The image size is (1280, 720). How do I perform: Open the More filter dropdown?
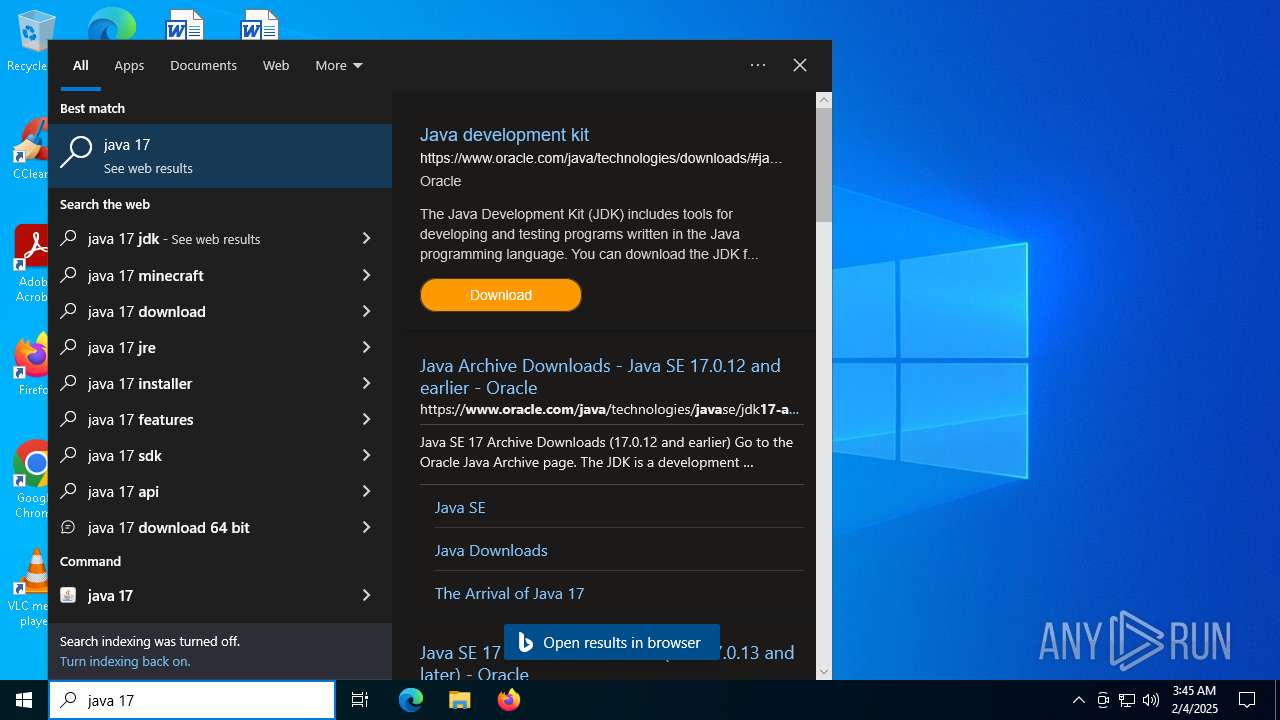[339, 65]
